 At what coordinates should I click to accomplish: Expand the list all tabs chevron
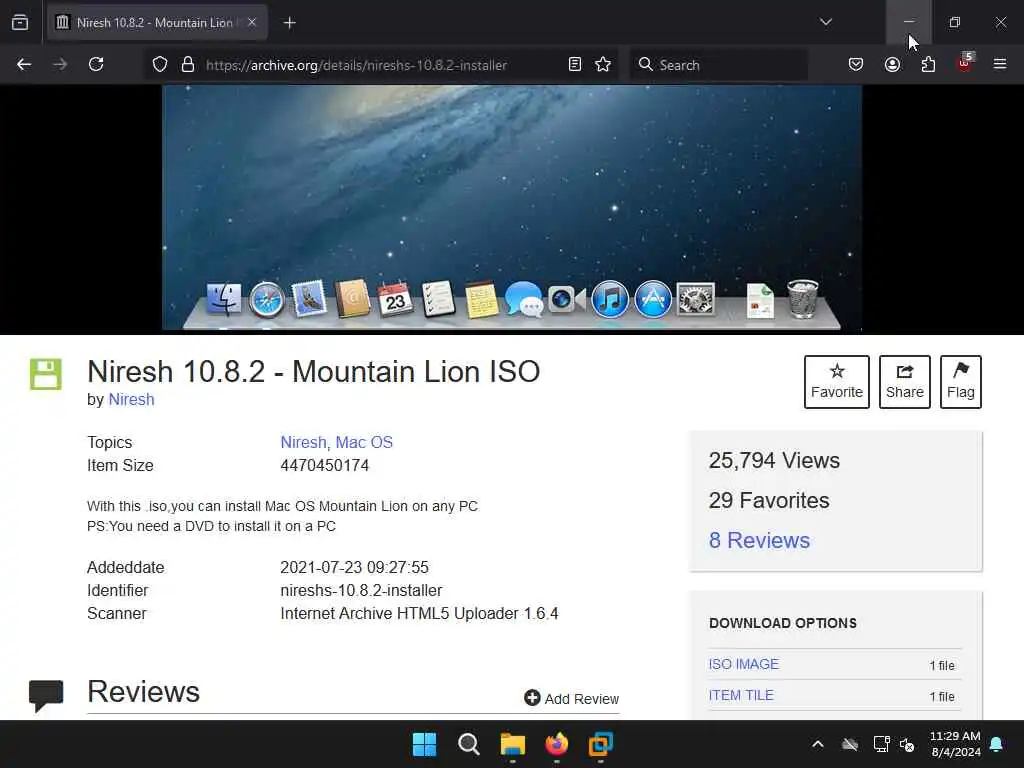pyautogui.click(x=826, y=22)
